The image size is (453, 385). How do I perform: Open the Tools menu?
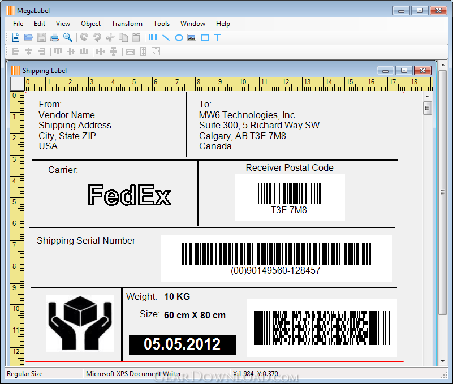[162, 24]
